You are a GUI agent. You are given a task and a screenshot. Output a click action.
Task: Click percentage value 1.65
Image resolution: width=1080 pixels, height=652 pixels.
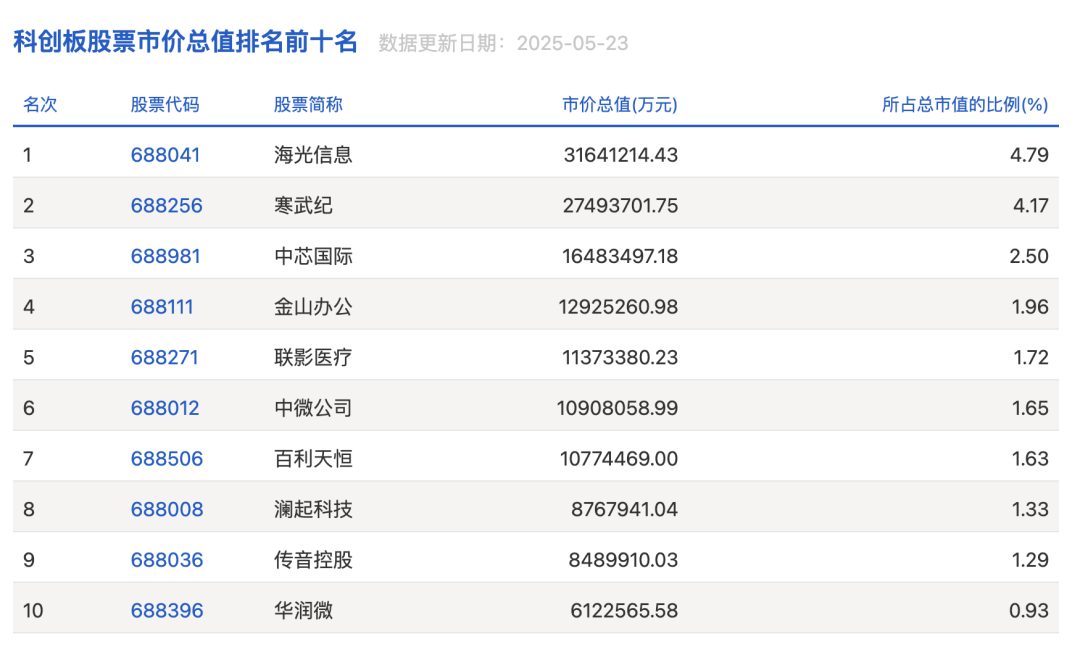1030,408
